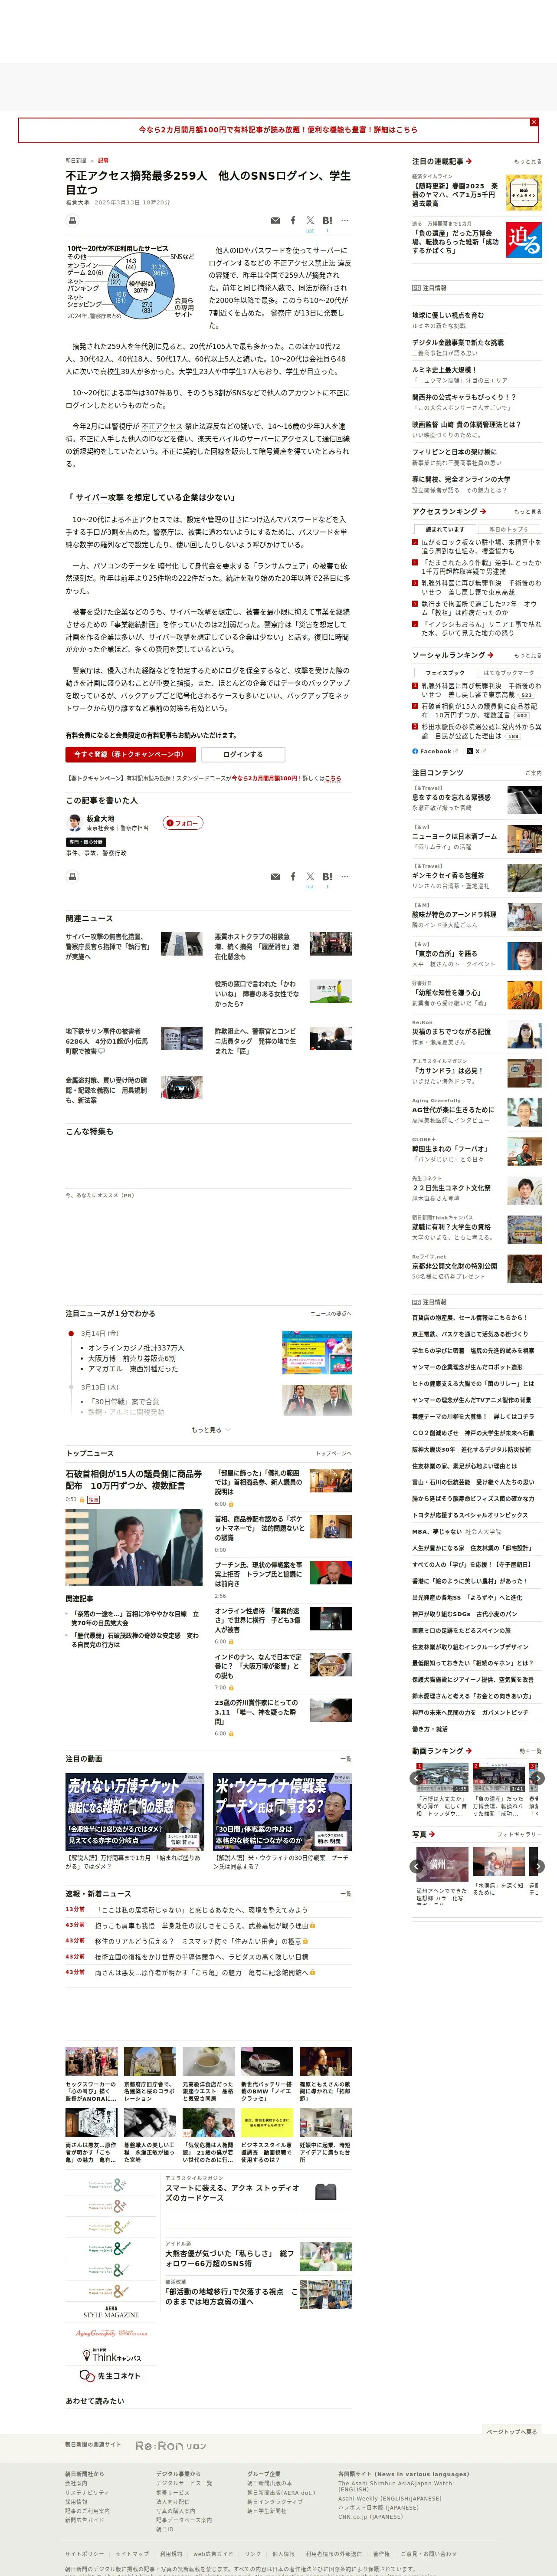
Task: Open 一覧 link next to 注目の動画
Action: point(346,1759)
